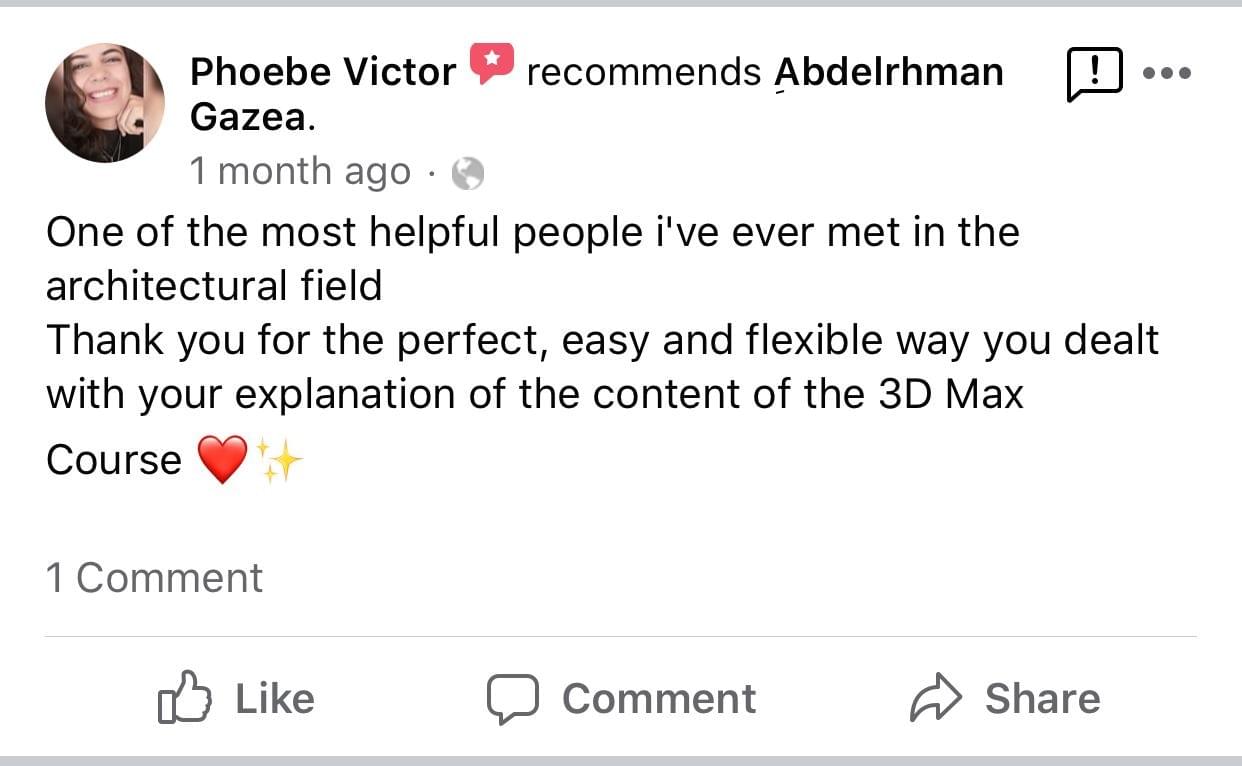Click the "1 month ago" timestamp
1242x766 pixels.
[300, 172]
